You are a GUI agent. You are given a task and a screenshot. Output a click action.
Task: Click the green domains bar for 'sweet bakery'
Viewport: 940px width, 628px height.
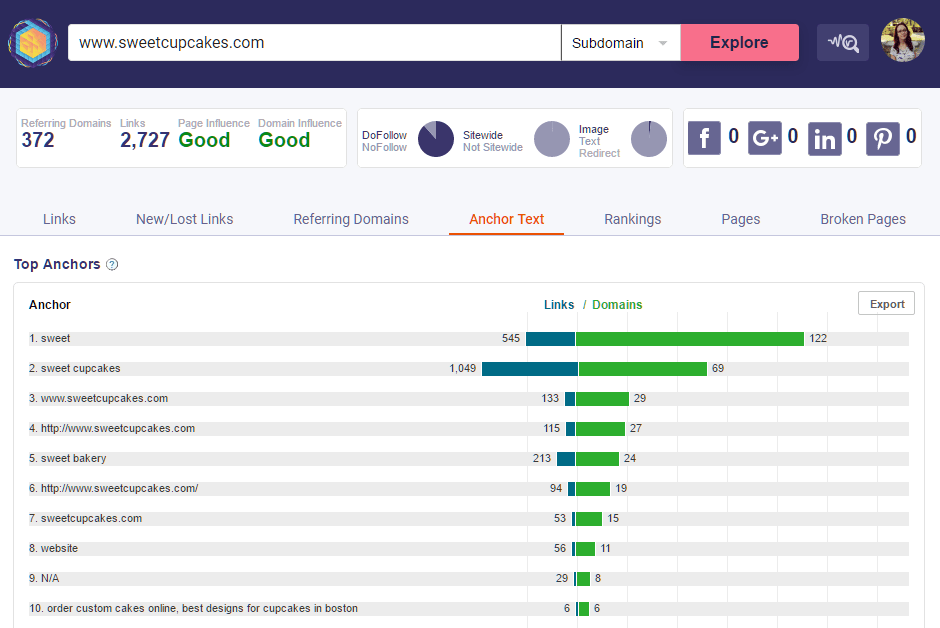click(597, 459)
